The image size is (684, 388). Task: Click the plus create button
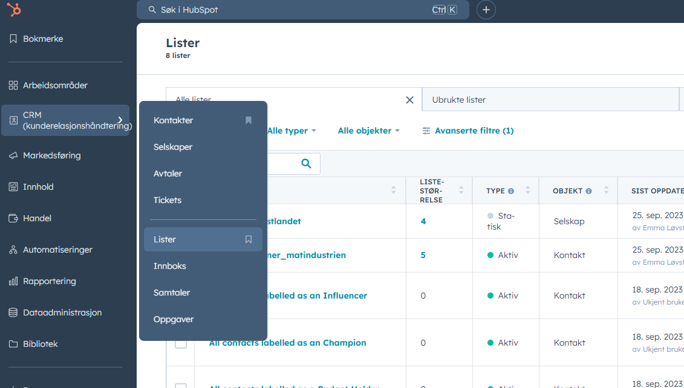click(486, 10)
